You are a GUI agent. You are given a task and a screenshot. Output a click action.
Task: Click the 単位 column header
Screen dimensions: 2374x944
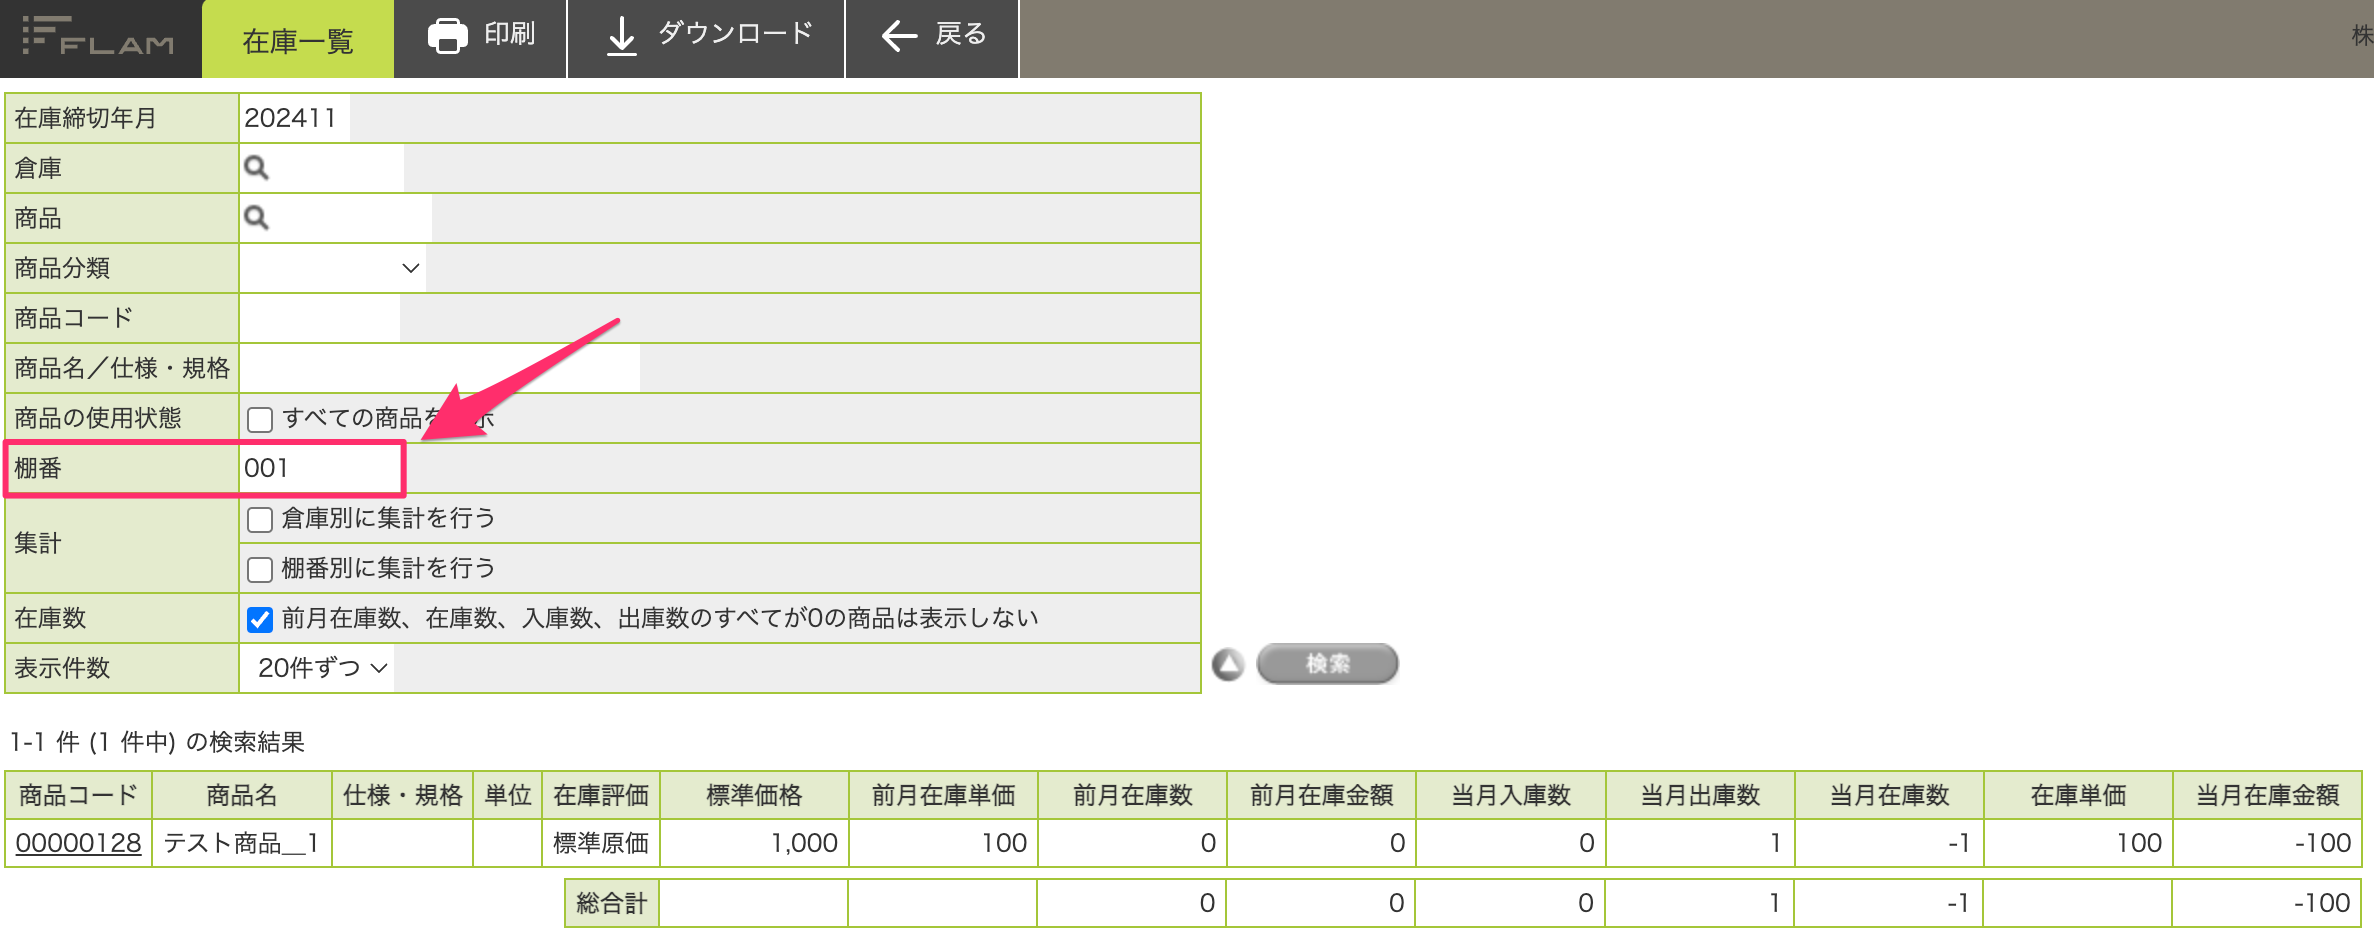tap(507, 795)
